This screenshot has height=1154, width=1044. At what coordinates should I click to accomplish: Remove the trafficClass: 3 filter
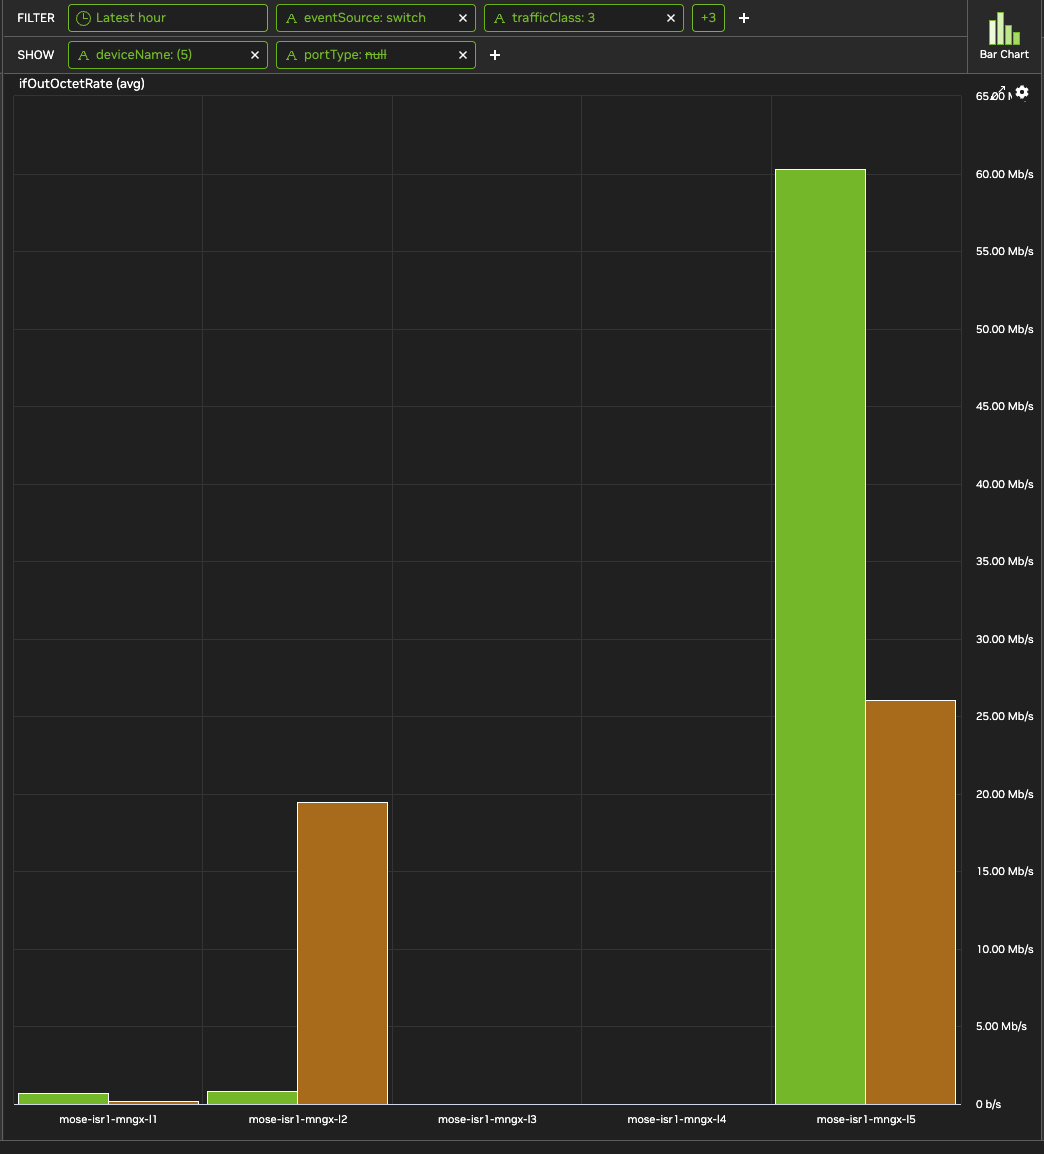point(671,18)
